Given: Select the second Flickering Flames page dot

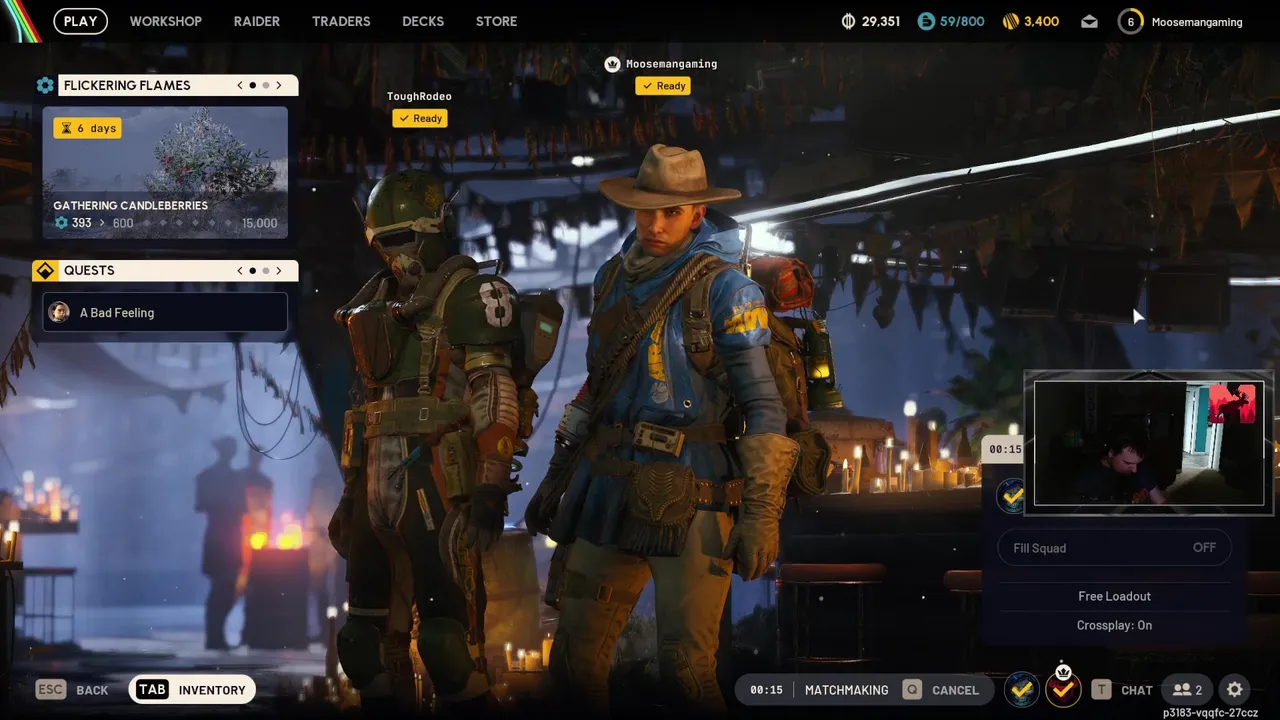Looking at the screenshot, I should click(265, 86).
